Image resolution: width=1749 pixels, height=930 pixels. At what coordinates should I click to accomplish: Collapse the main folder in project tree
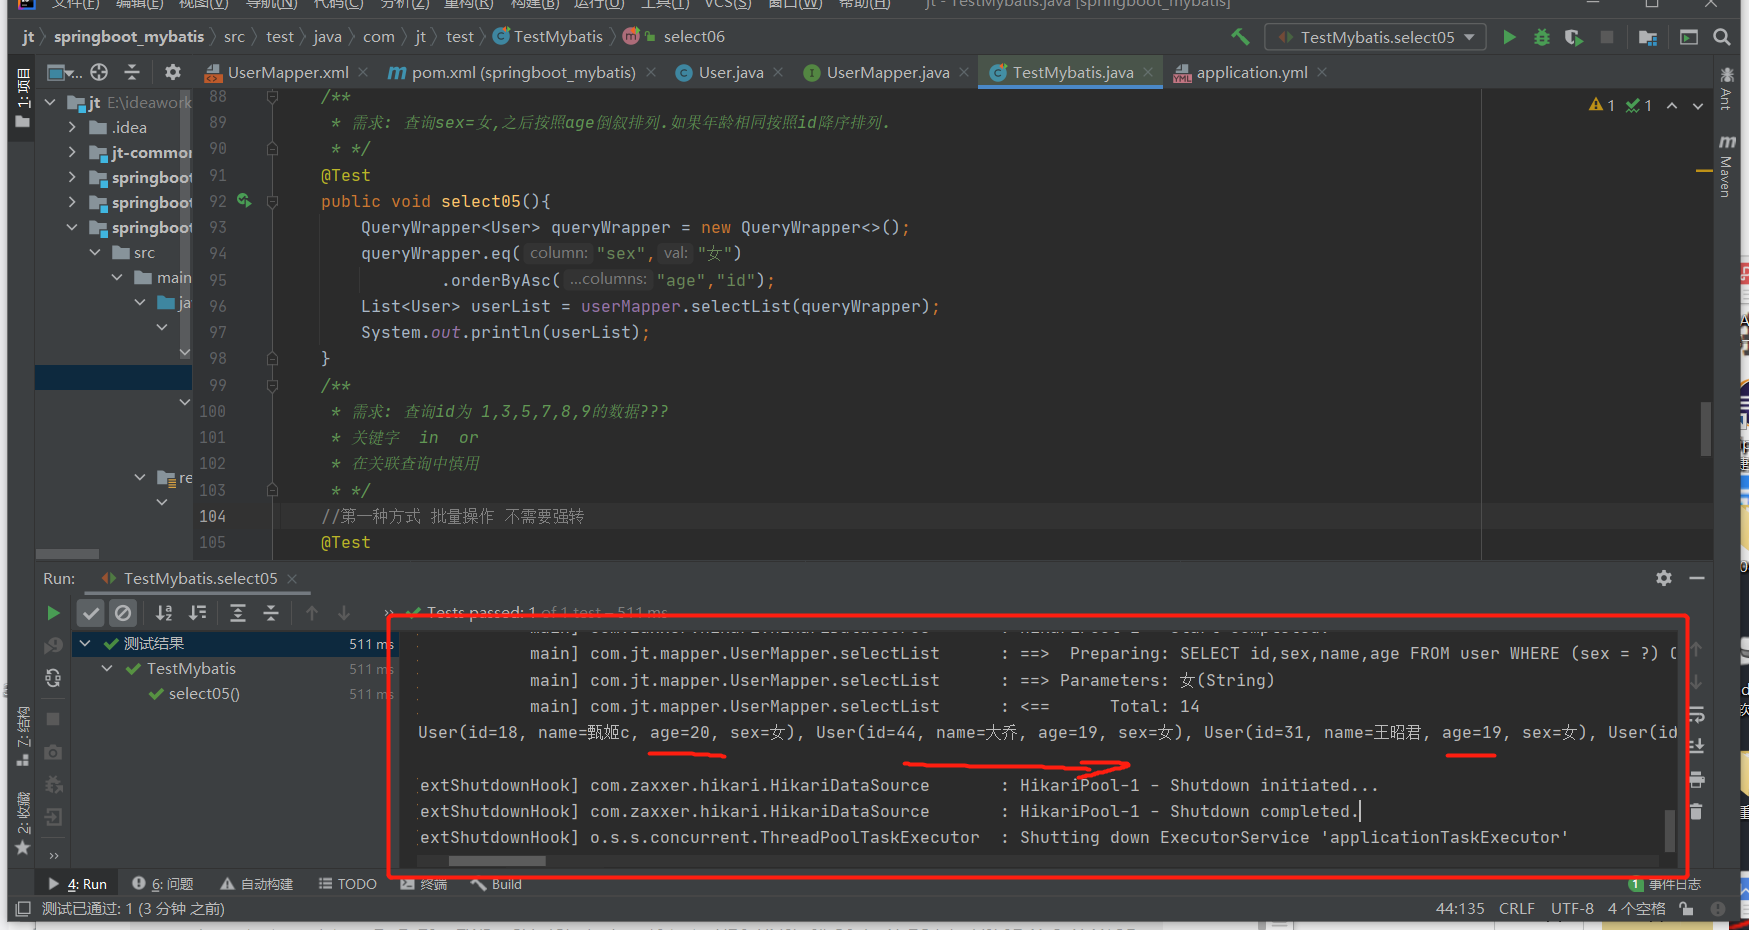pos(118,277)
